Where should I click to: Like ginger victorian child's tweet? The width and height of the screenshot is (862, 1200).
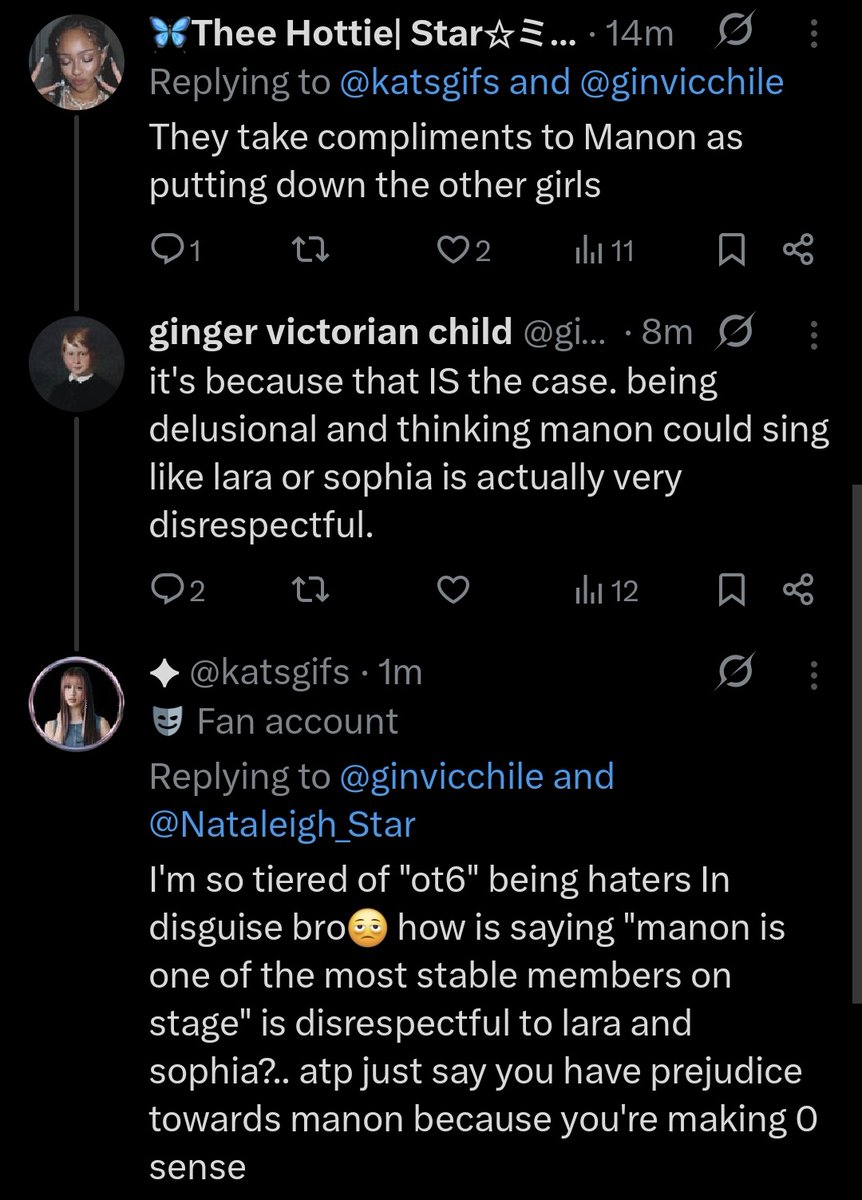[x=454, y=592]
